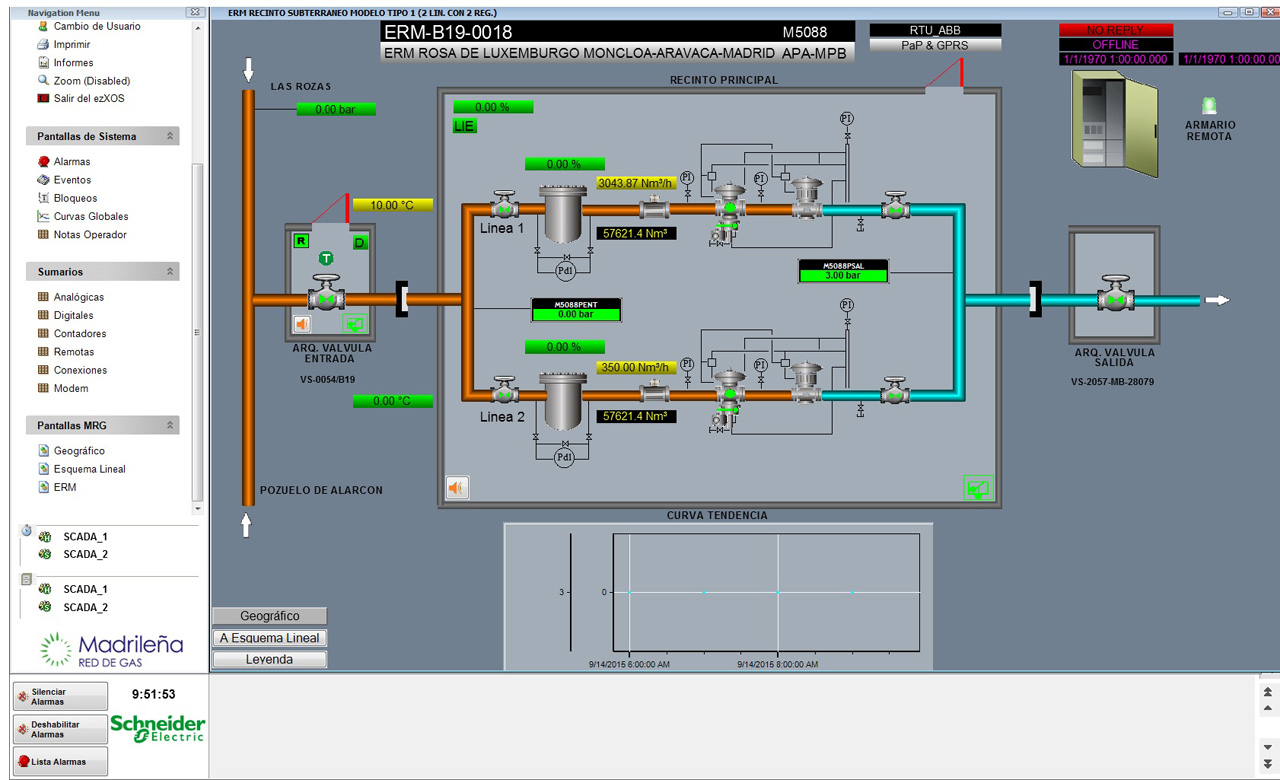Click the Leyenda button

269,660
